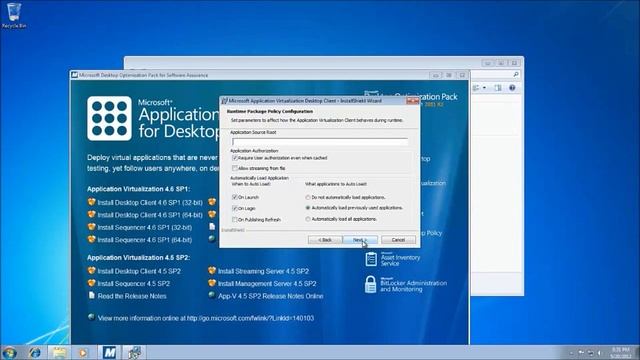Image resolution: width=640 pixels, height=360 pixels.
Task: Click the BitLocker padlock icon
Action: tap(371, 284)
